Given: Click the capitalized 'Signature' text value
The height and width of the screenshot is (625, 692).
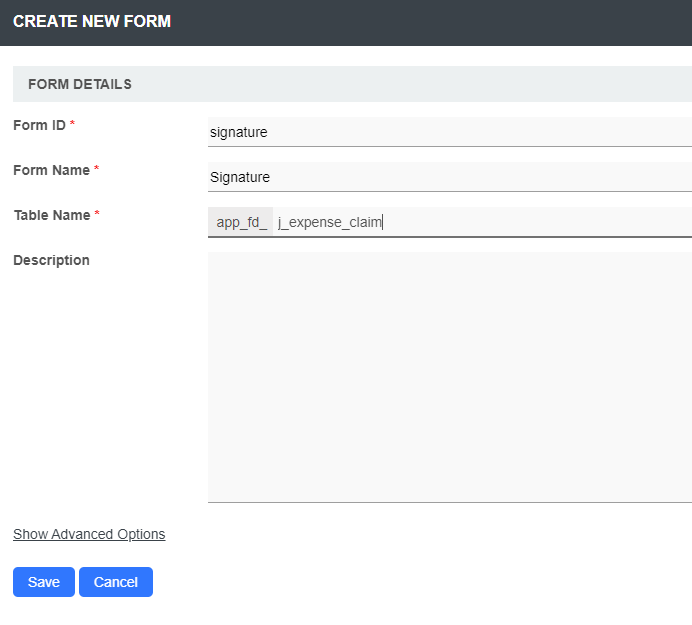Looking at the screenshot, I should tap(240, 177).
